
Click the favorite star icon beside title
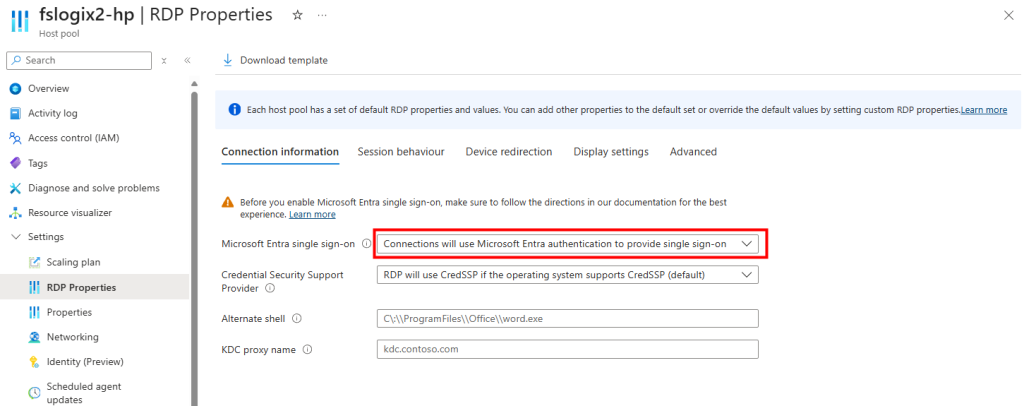click(297, 15)
